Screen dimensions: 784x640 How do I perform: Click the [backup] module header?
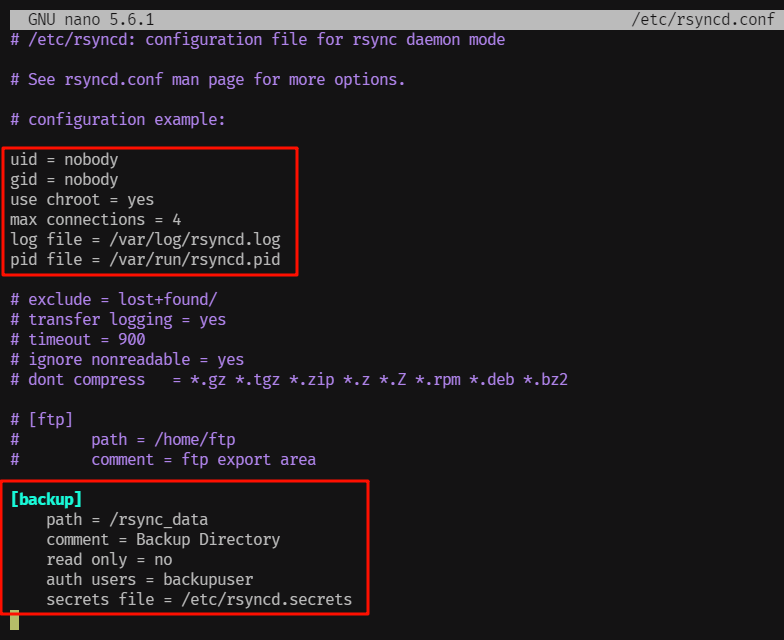tap(46, 500)
